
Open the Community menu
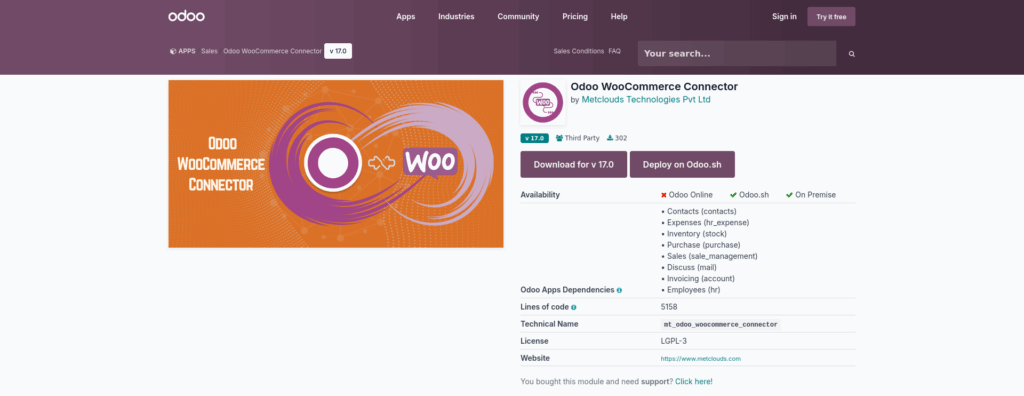(x=519, y=16)
